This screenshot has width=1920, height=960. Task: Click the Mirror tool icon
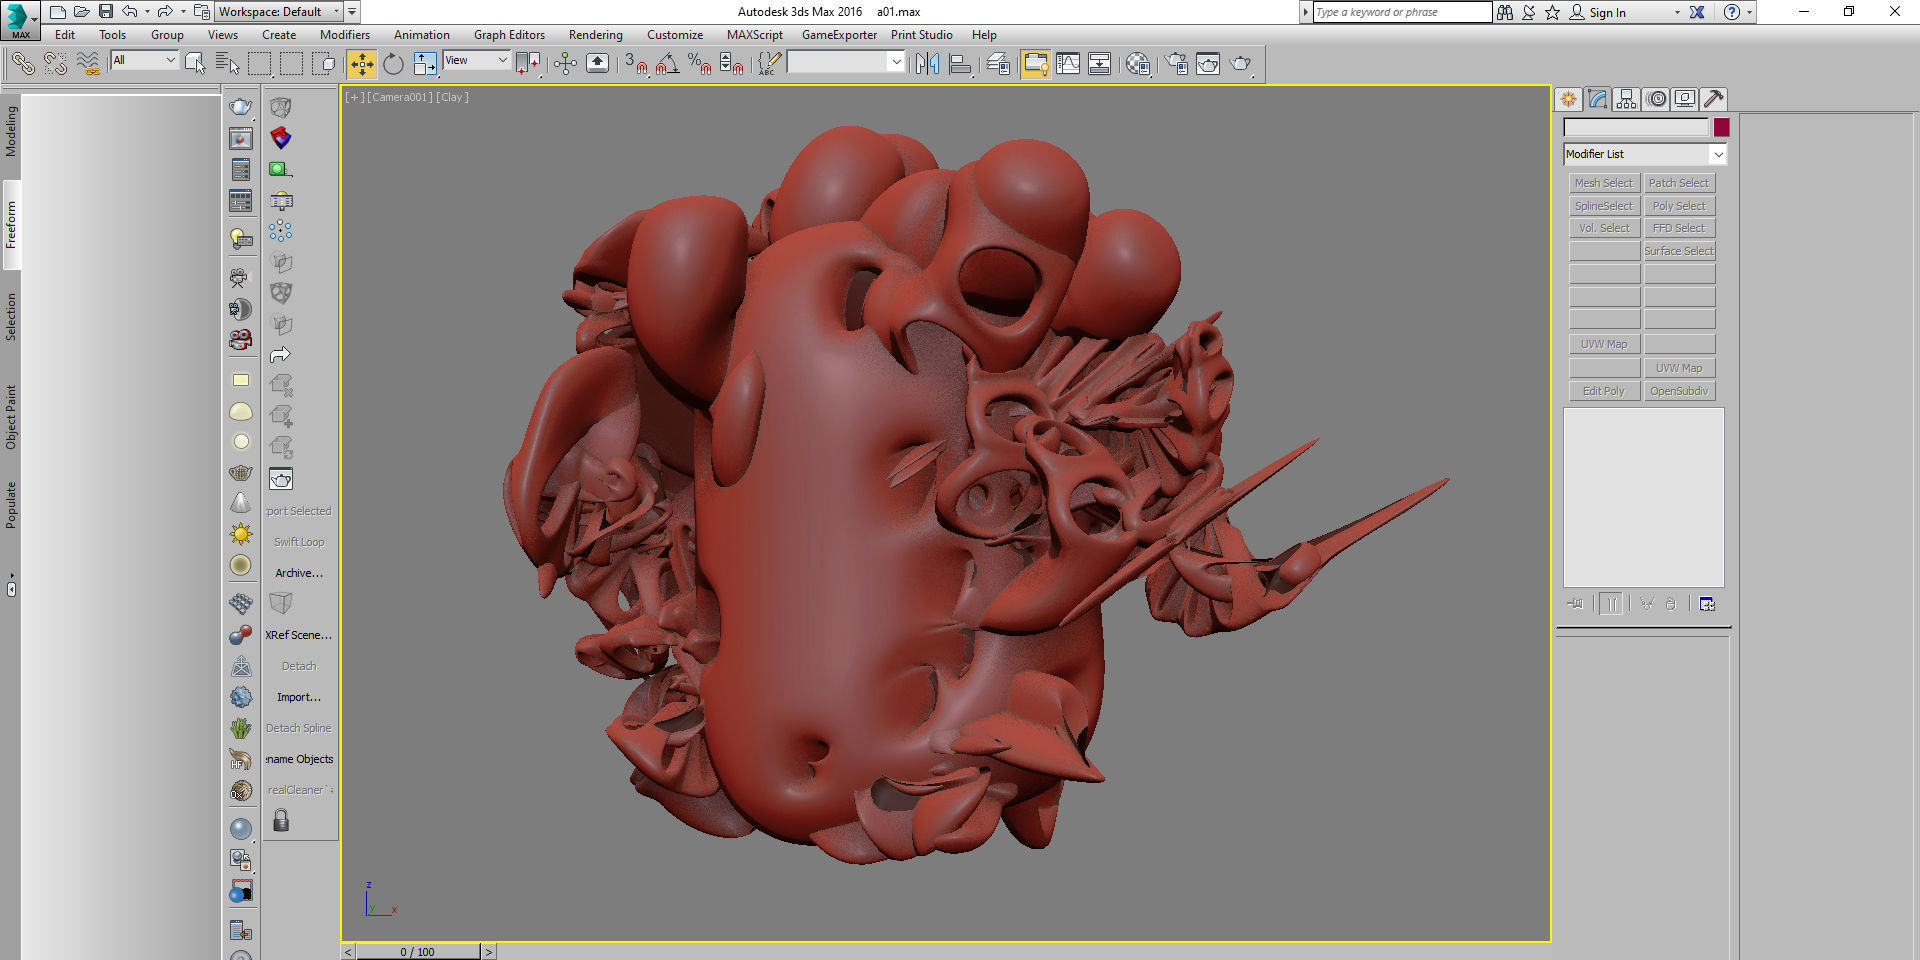click(x=927, y=64)
